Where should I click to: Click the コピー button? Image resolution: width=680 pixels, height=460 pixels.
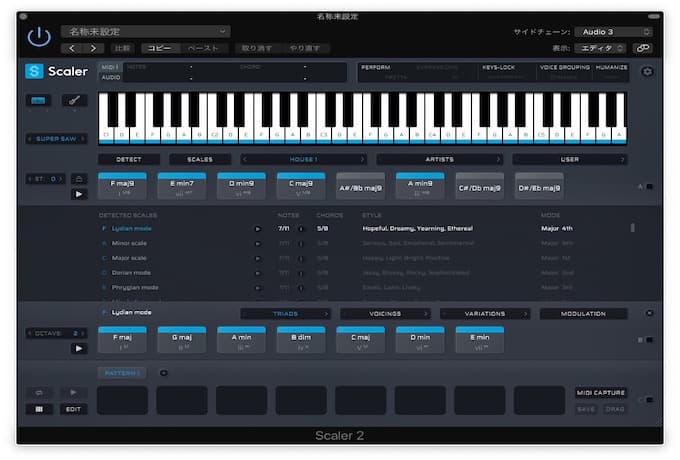pyautogui.click(x=159, y=48)
